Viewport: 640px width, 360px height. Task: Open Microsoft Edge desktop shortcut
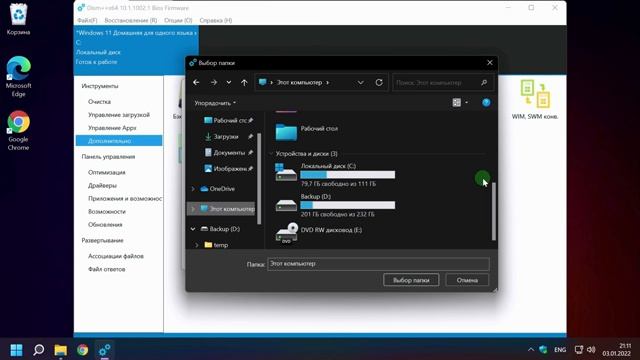point(18,76)
